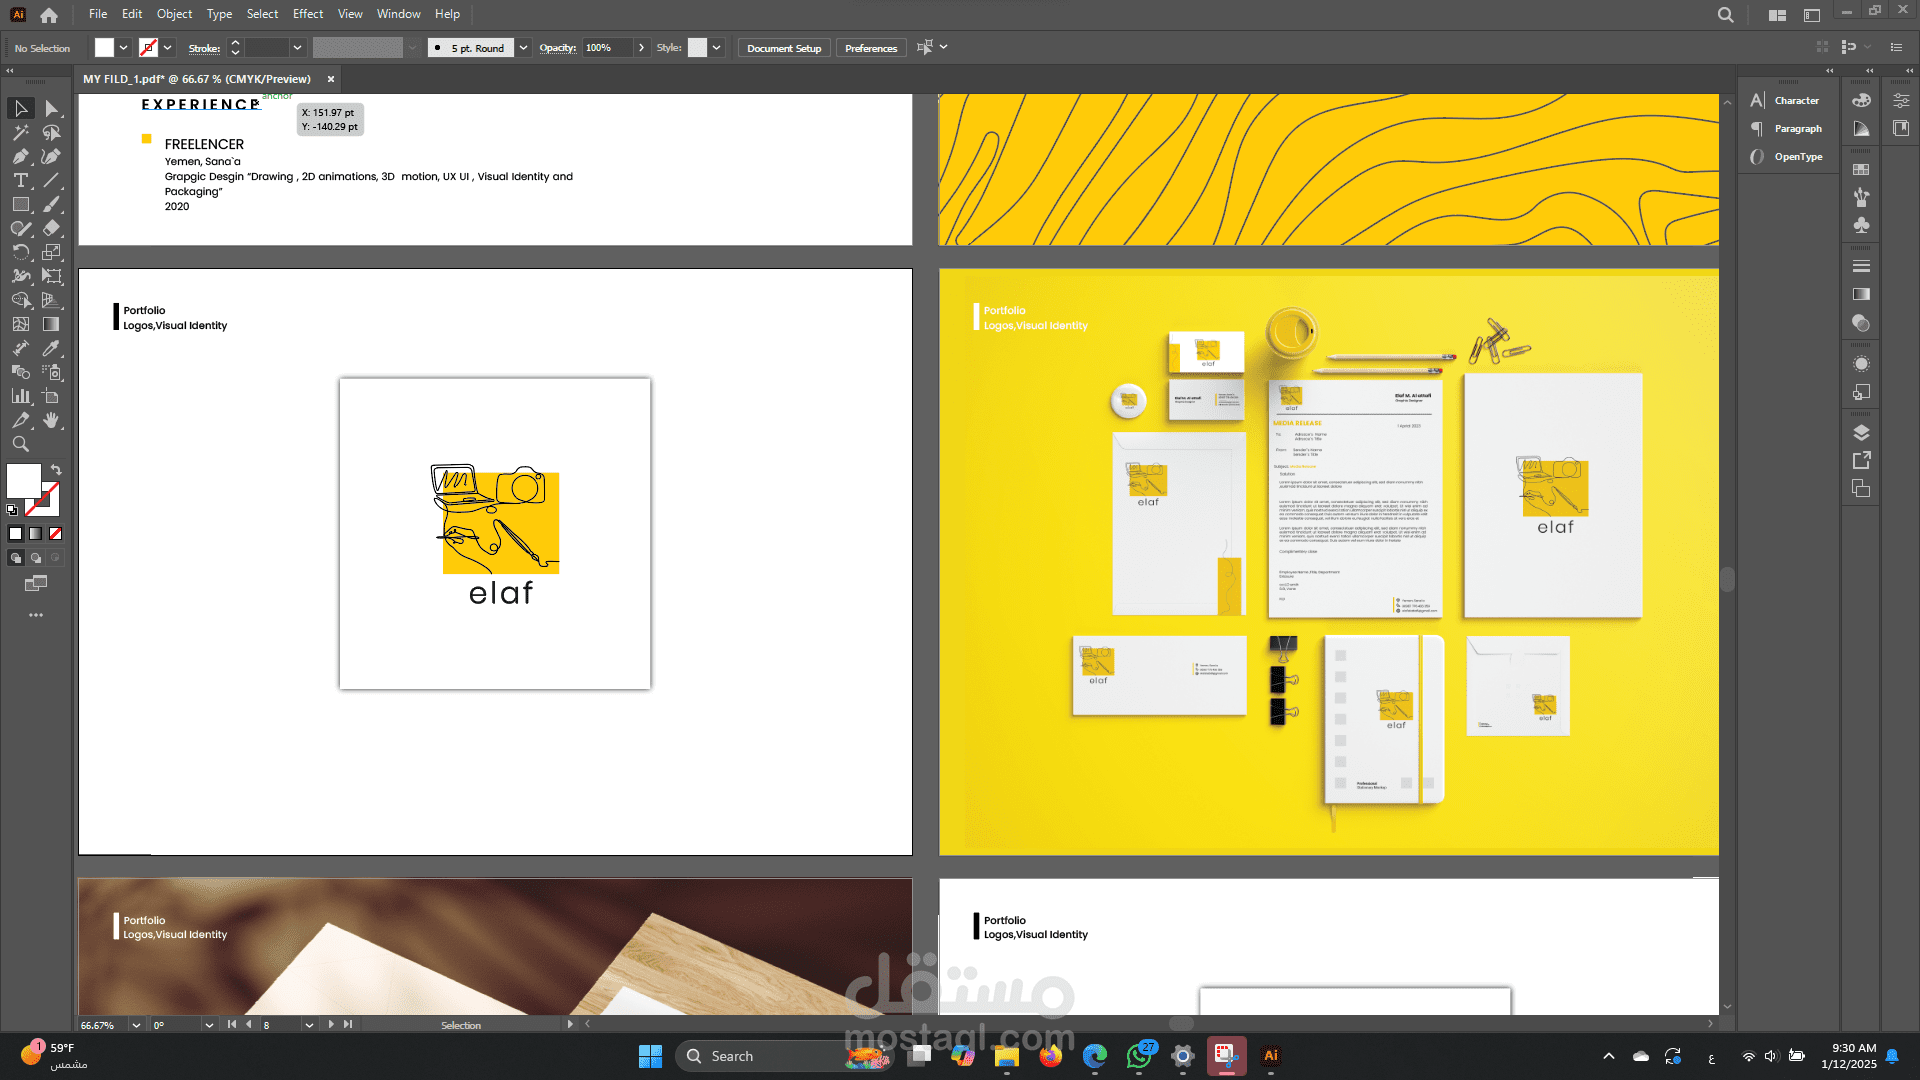
Task: Set Gradient mode below fill swatch
Action: [x=36, y=533]
